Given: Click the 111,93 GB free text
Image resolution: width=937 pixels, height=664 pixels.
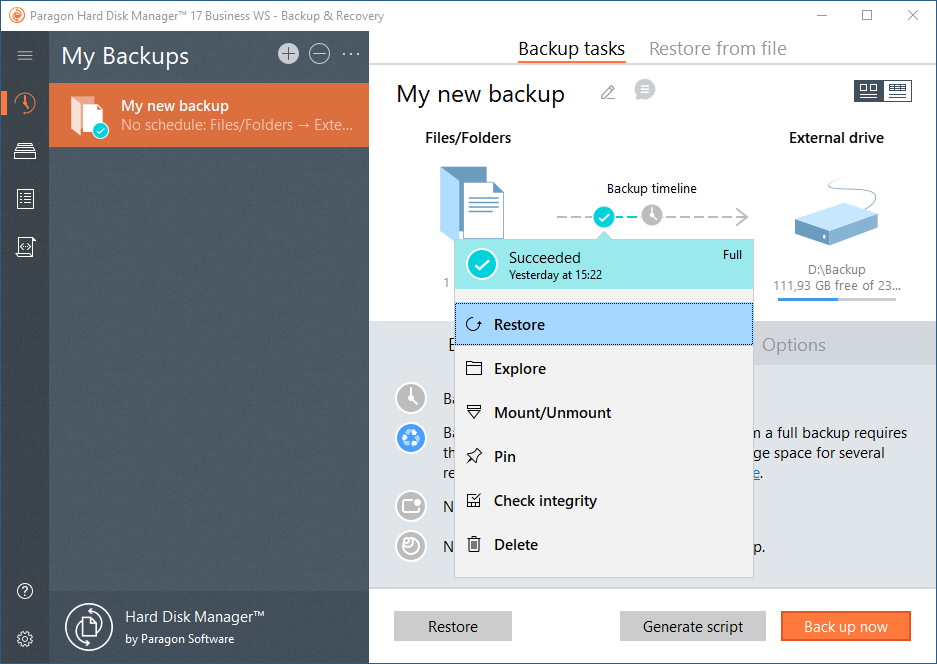Looking at the screenshot, I should pos(837,286).
